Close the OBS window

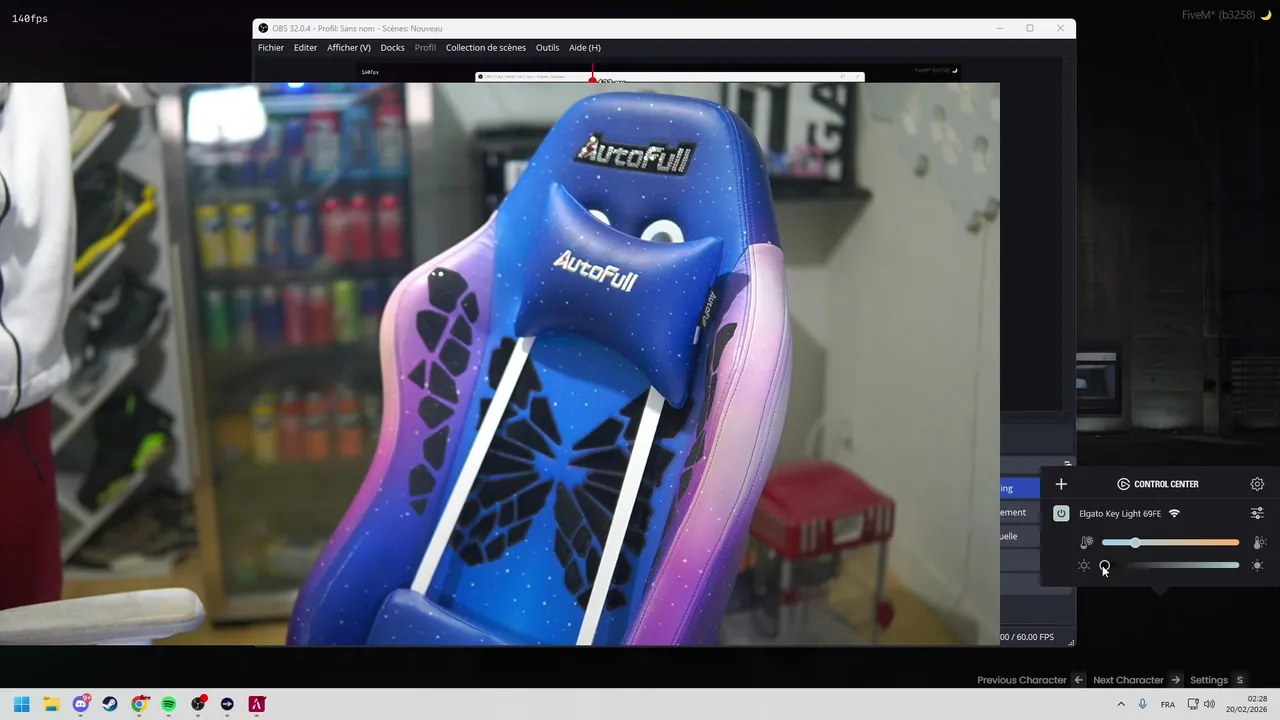point(1060,28)
